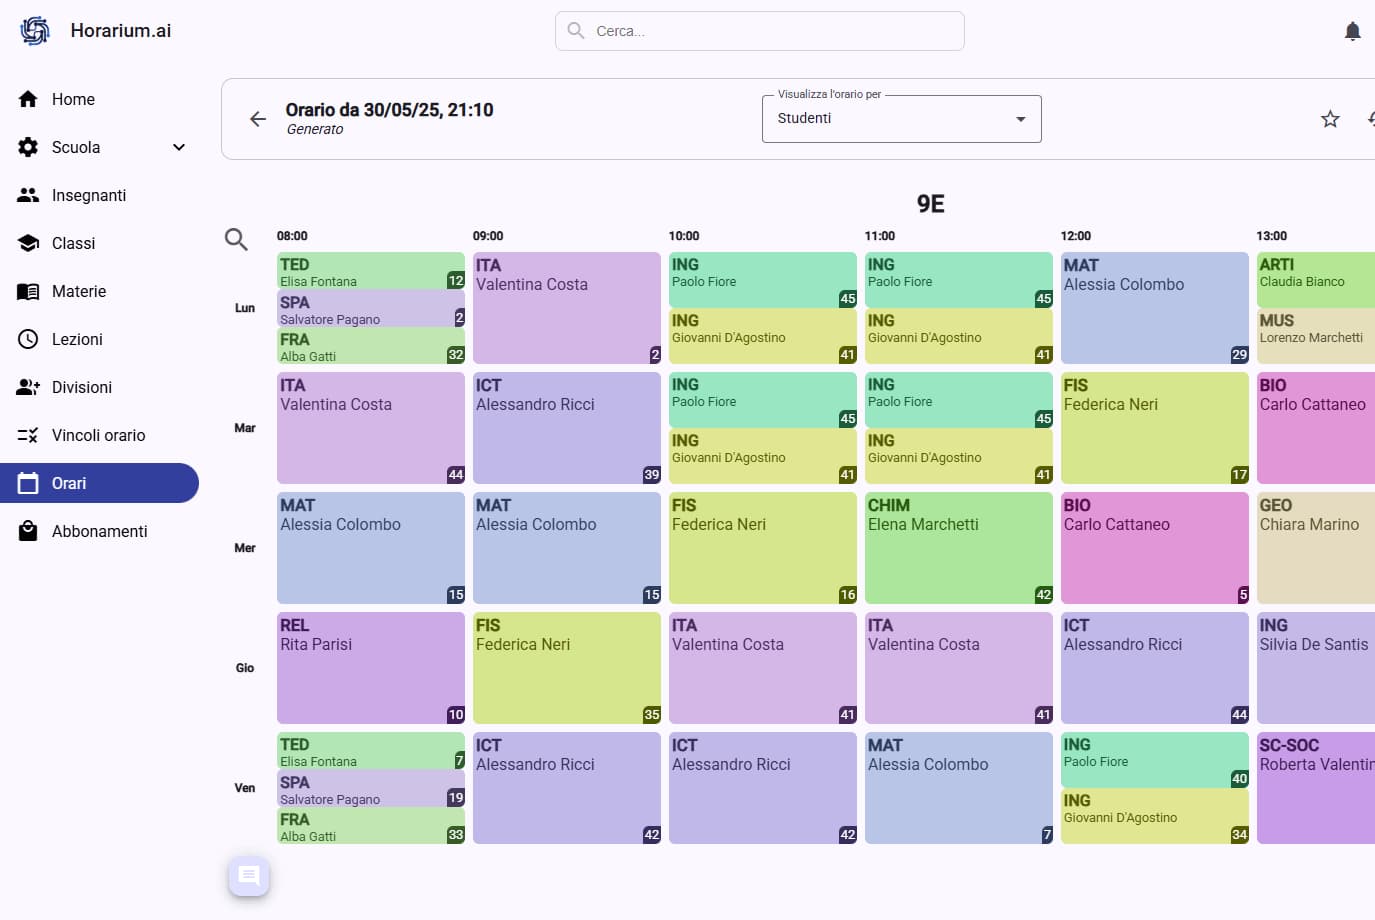Open Vincoli orario page

[x=98, y=435]
